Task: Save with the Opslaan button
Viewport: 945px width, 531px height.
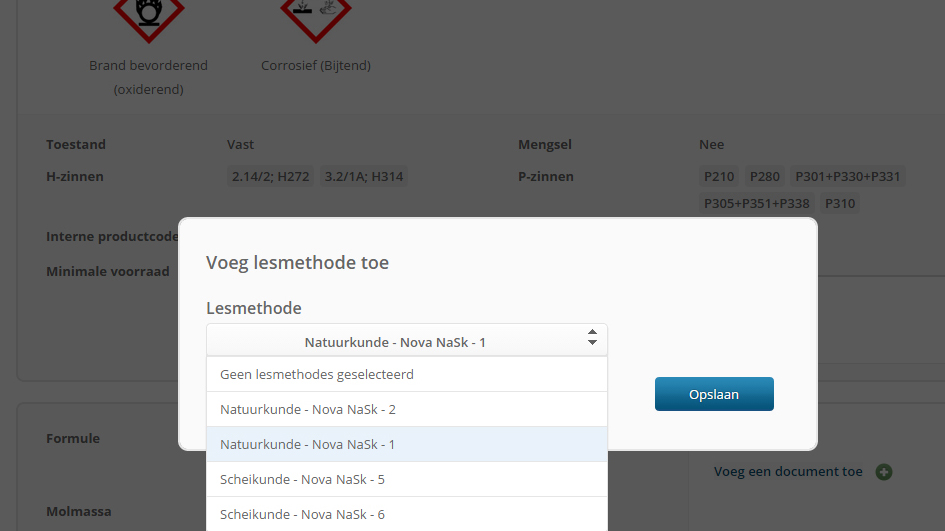Action: [714, 394]
